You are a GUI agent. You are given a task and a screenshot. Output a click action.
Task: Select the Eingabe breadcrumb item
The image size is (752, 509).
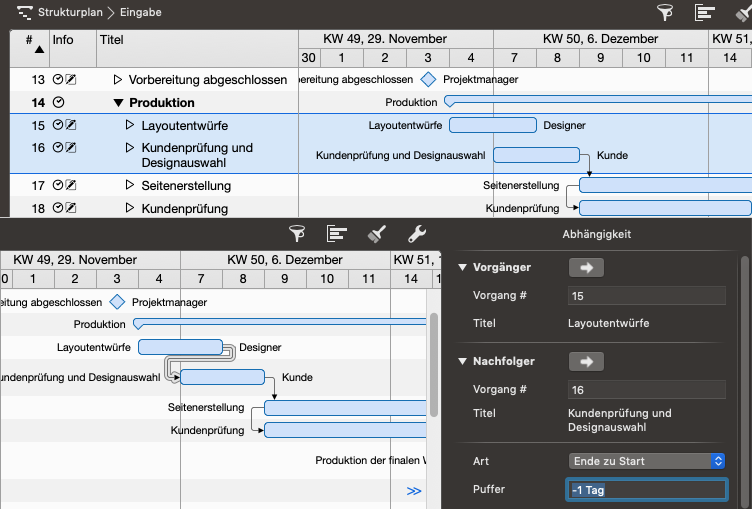(x=140, y=13)
